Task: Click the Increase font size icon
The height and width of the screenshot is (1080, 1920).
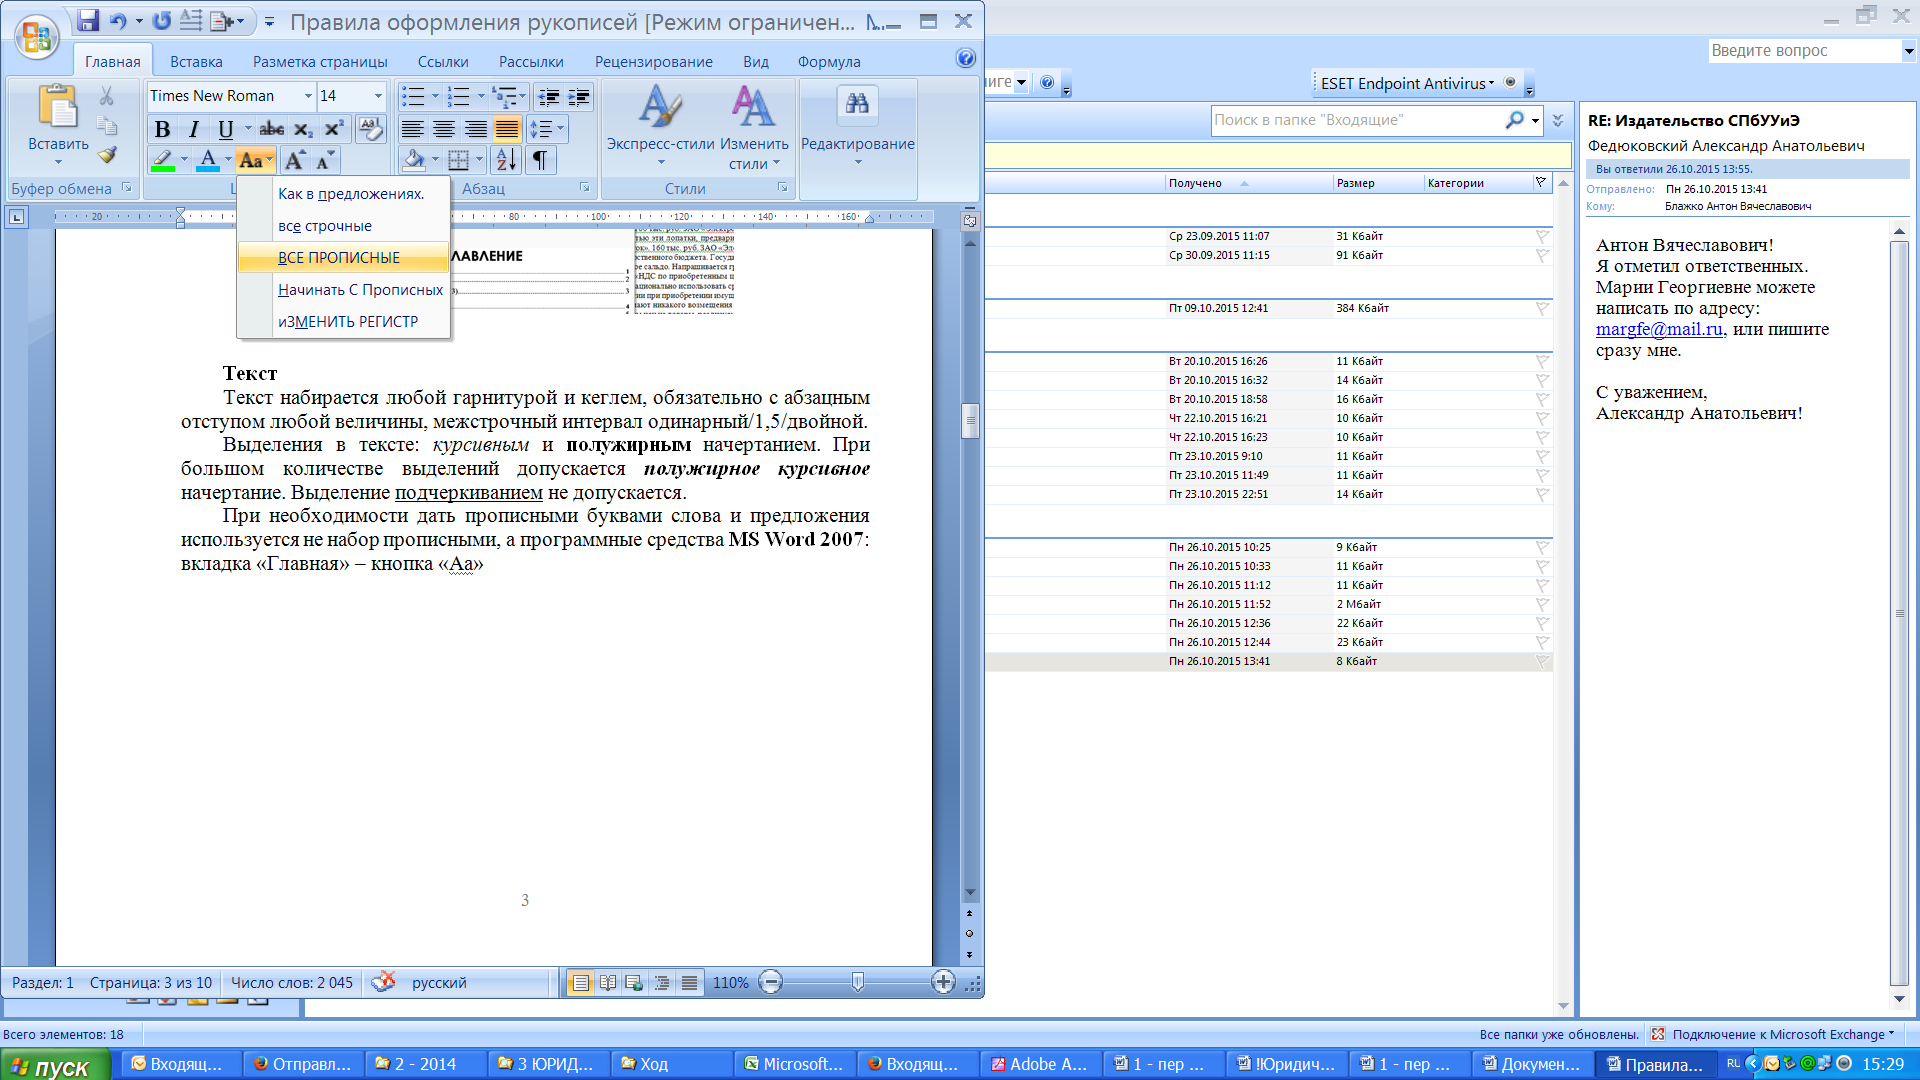Action: (x=295, y=160)
